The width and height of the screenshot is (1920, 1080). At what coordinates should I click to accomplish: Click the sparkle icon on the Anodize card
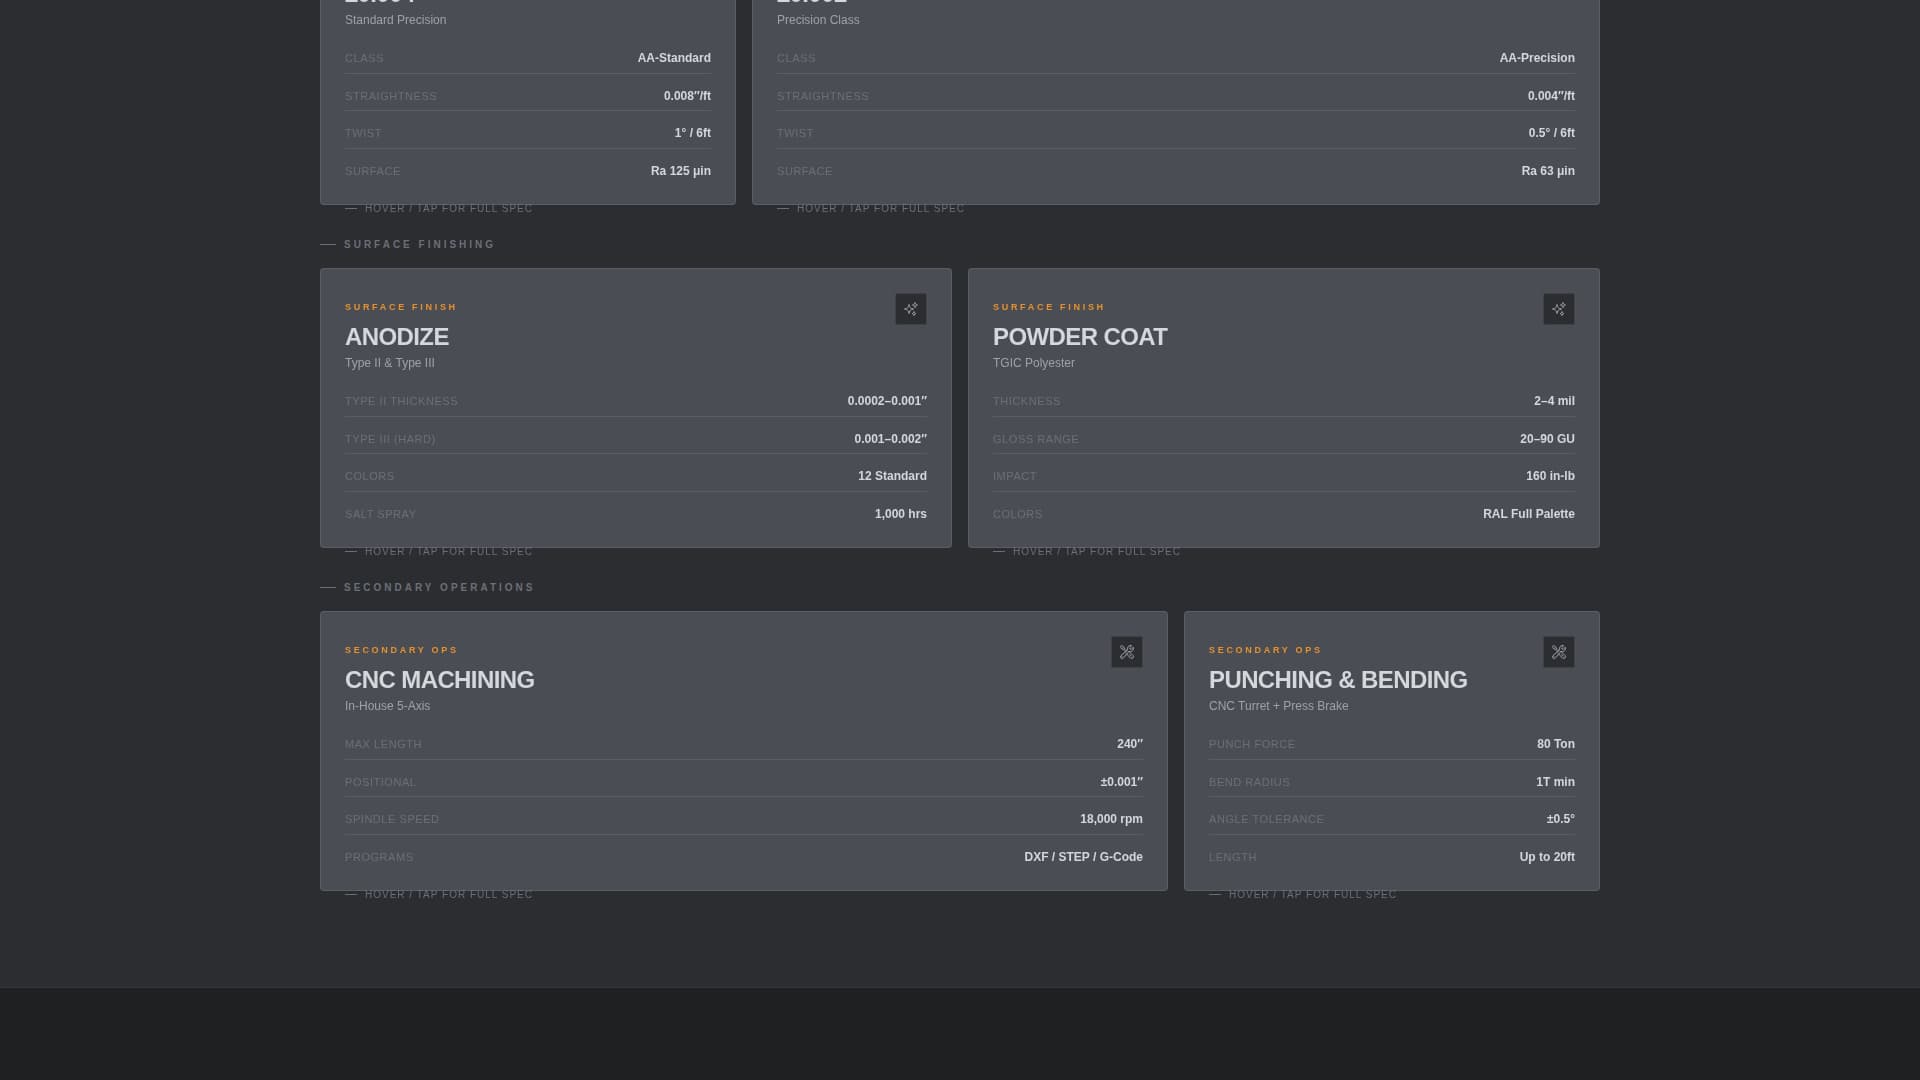pyautogui.click(x=911, y=309)
